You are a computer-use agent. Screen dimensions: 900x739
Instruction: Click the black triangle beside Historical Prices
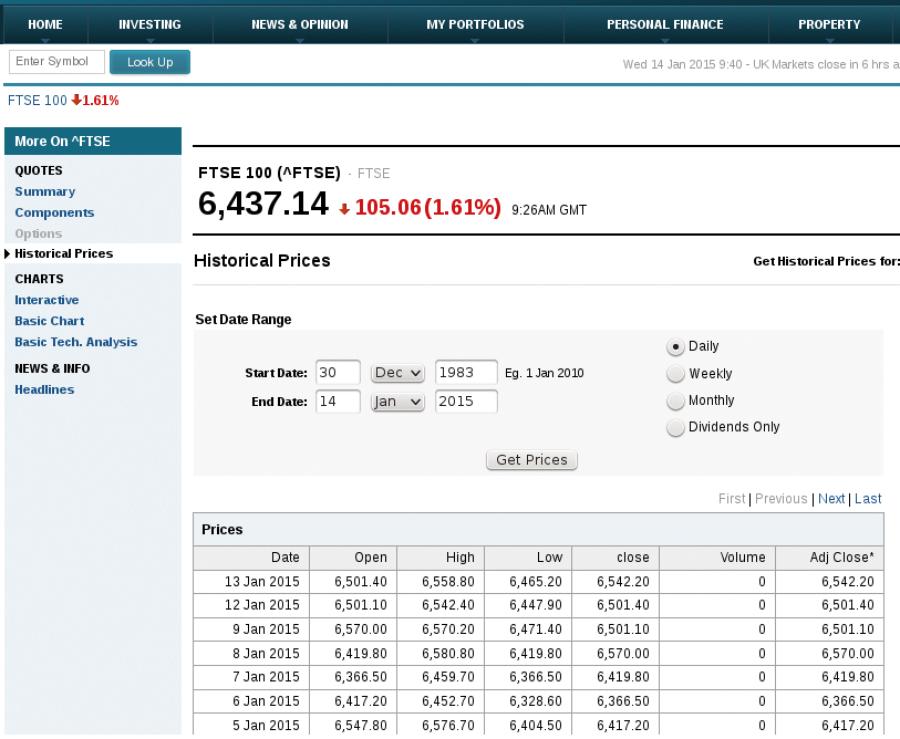pyautogui.click(x=7, y=254)
